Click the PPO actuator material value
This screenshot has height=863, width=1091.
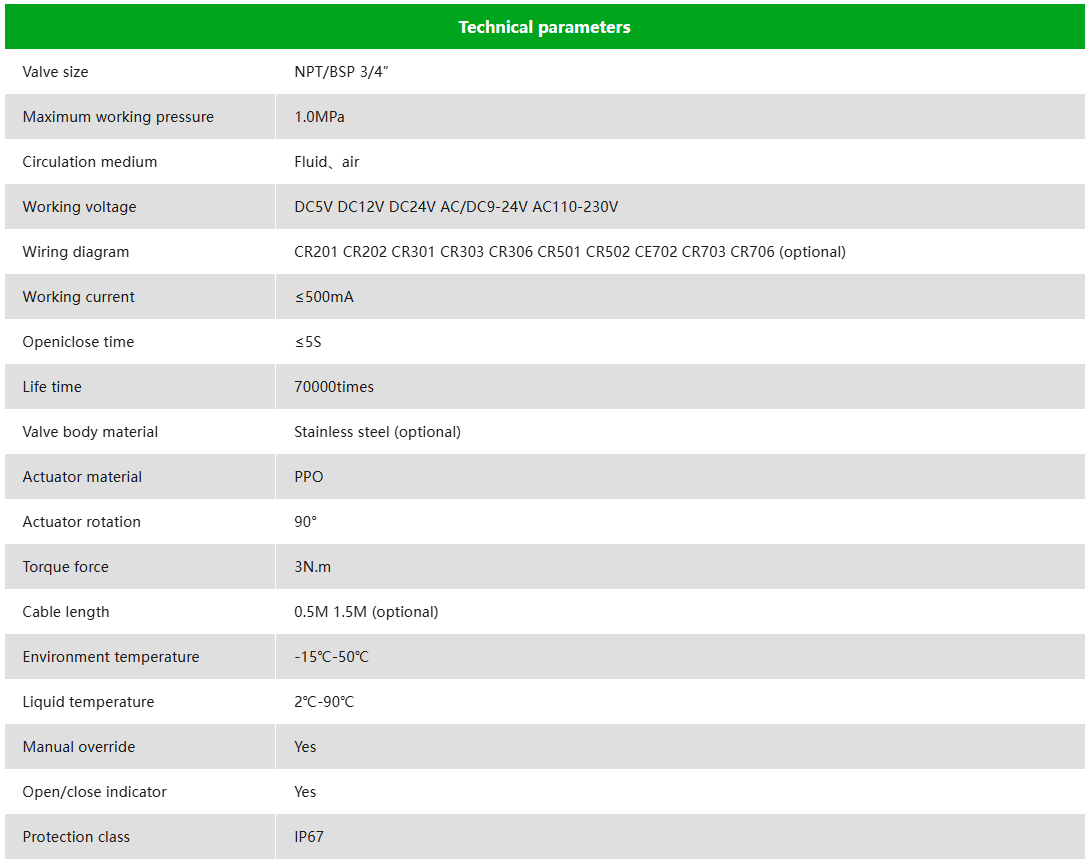tap(309, 477)
